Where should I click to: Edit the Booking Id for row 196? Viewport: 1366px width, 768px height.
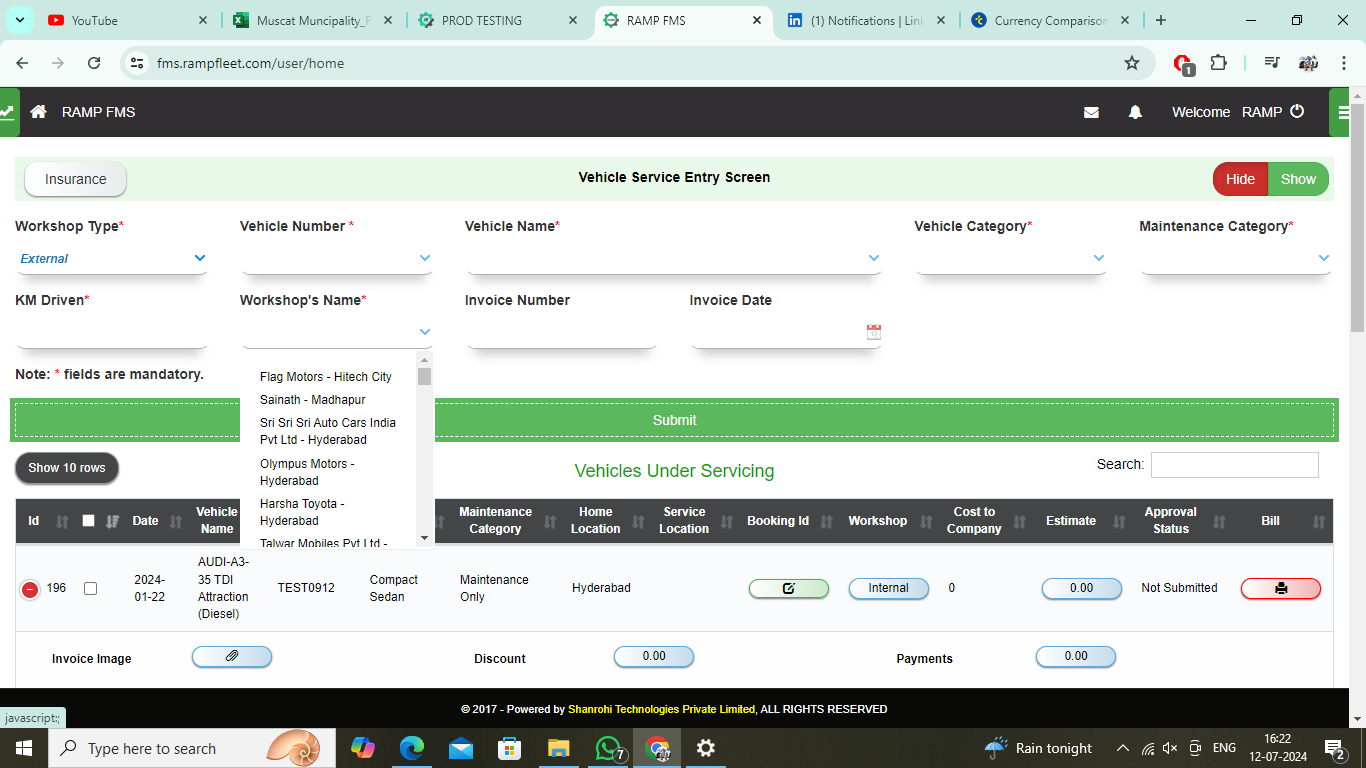coord(788,588)
